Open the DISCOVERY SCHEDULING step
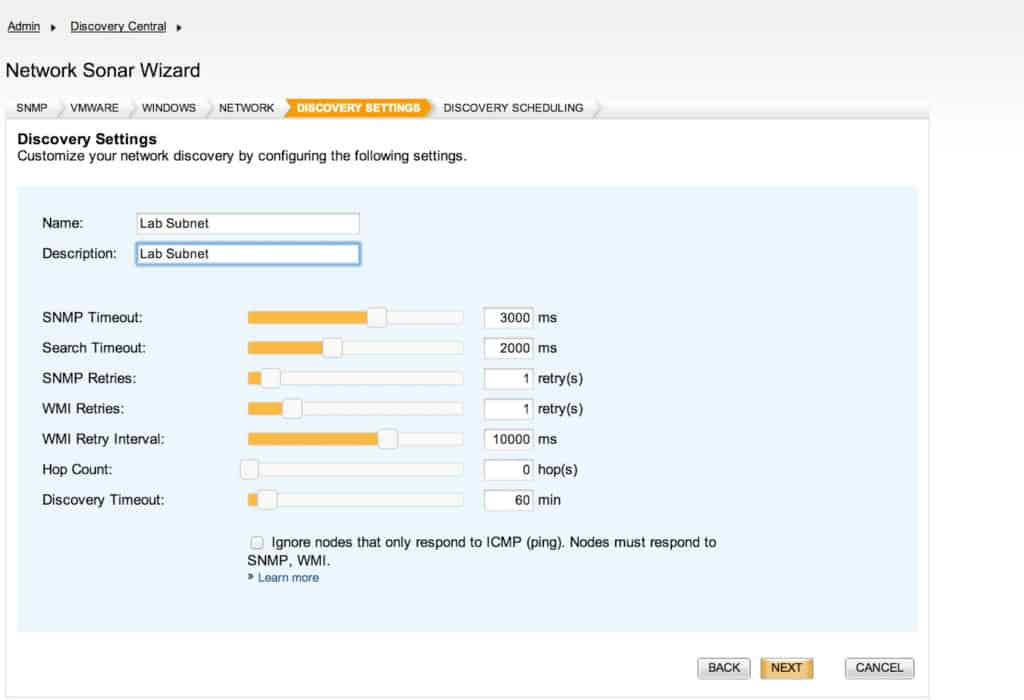The width and height of the screenshot is (1024, 700). click(513, 107)
